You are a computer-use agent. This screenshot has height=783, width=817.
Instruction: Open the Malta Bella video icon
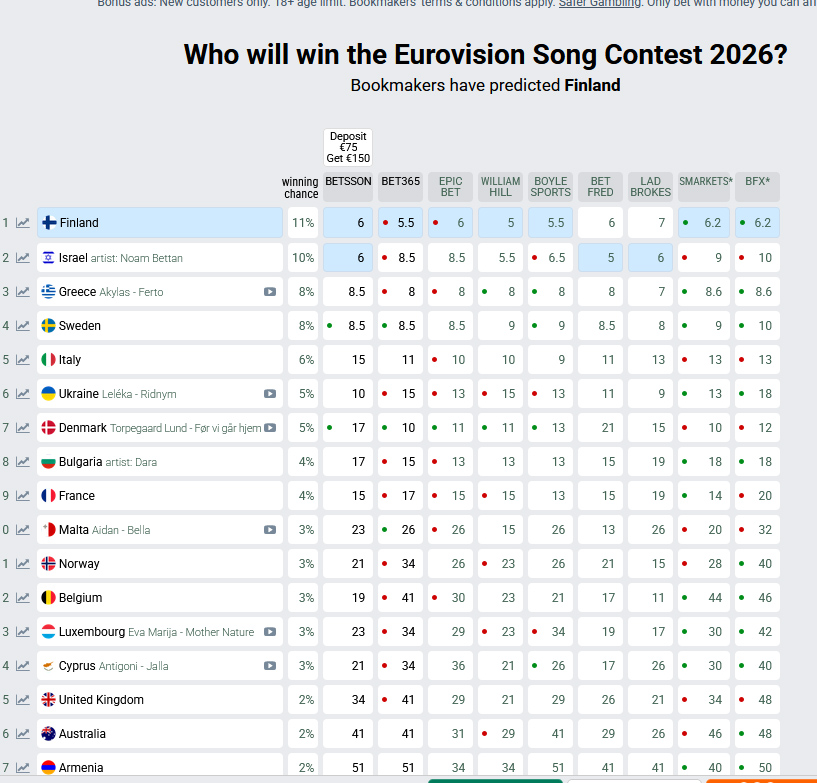coord(270,530)
